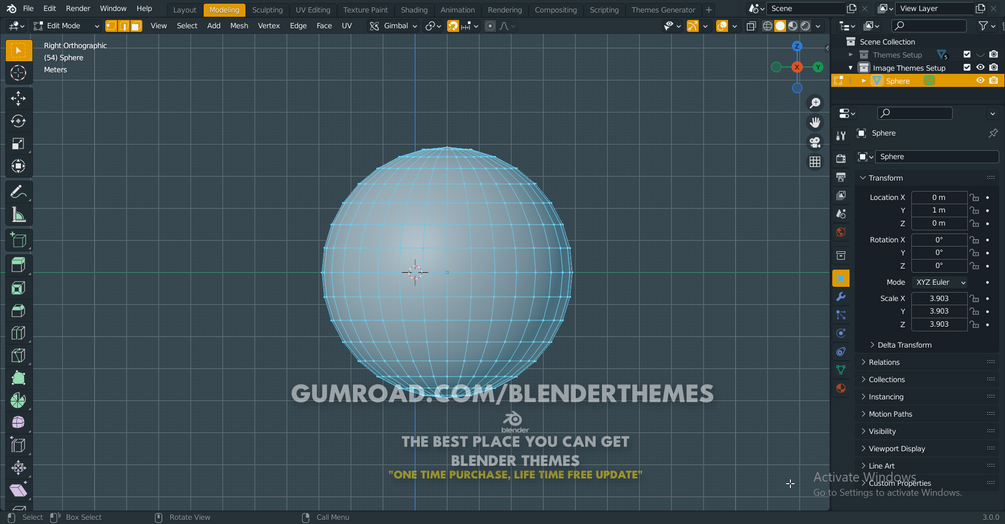The height and width of the screenshot is (524, 1005).
Task: Collapse Image Themes Setup collection
Action: [851, 68]
